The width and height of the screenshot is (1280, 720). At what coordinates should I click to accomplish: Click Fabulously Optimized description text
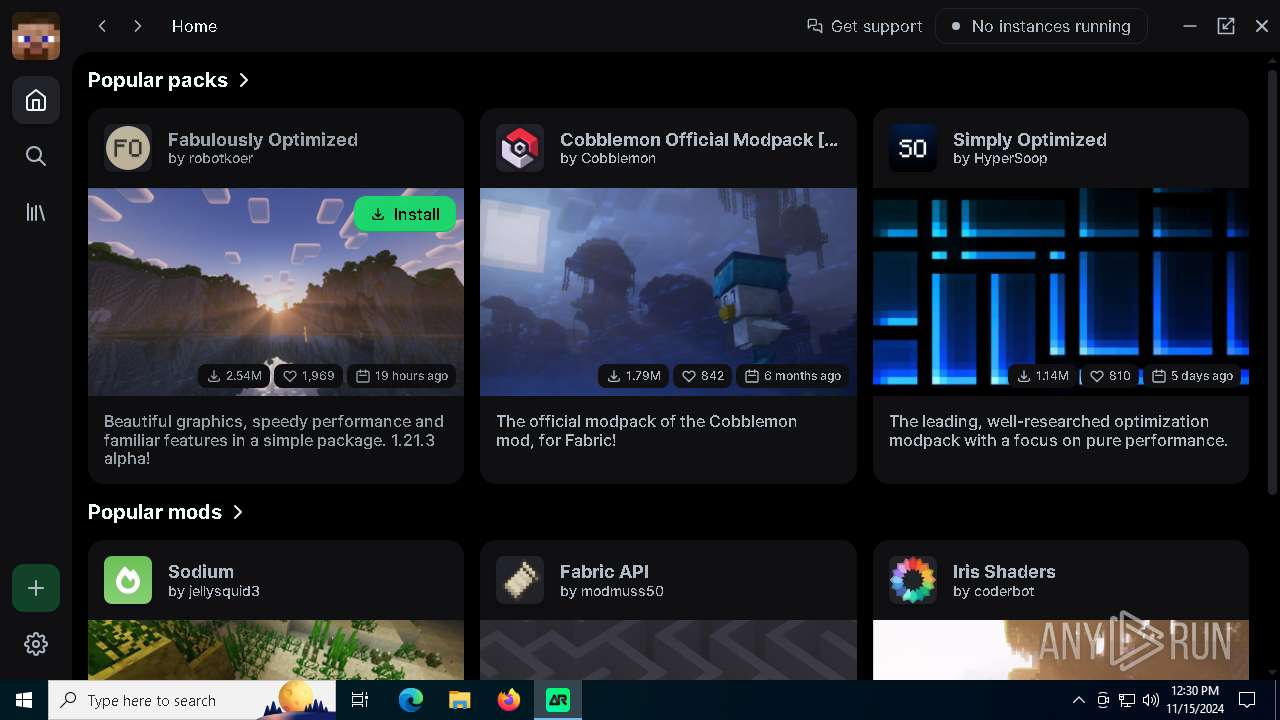pyautogui.click(x=274, y=440)
